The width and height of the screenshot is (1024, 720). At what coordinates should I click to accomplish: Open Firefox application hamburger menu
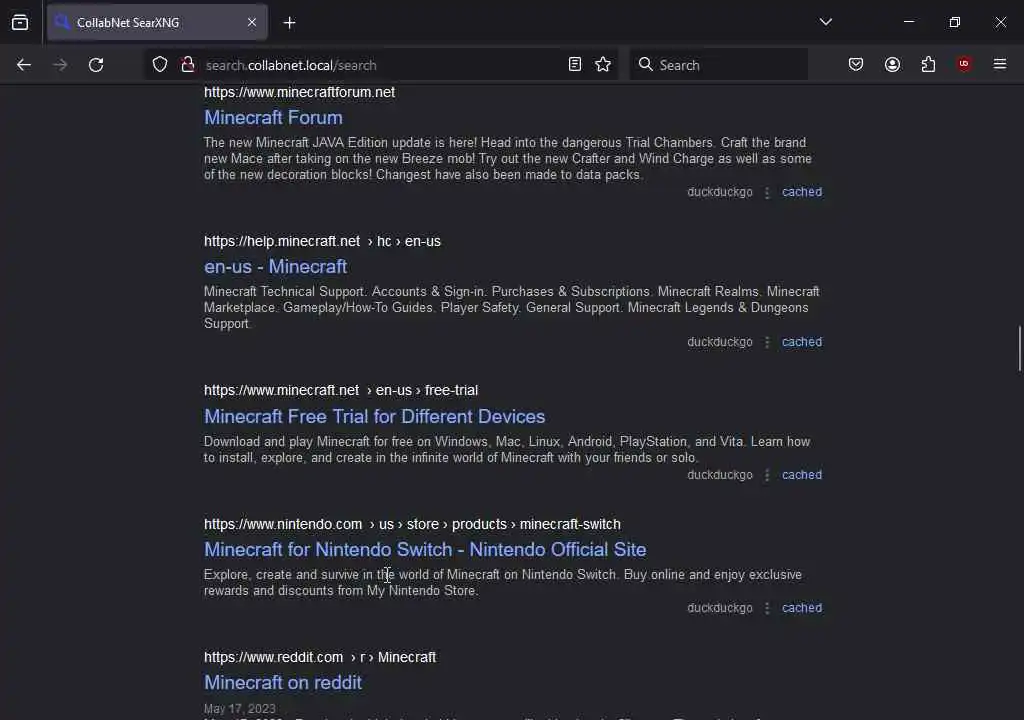[1000, 65]
